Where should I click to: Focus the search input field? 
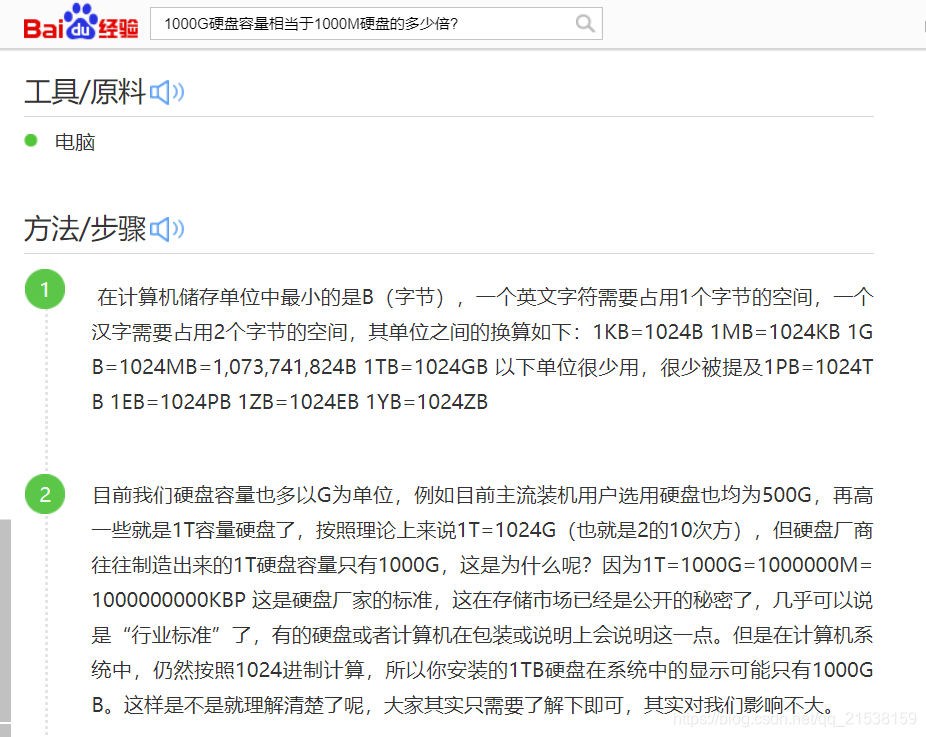376,24
